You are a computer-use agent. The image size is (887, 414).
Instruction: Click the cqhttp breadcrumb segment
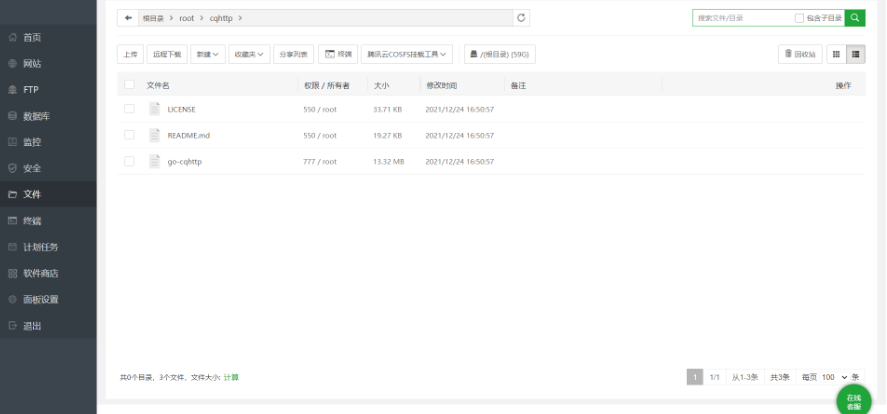(x=221, y=18)
